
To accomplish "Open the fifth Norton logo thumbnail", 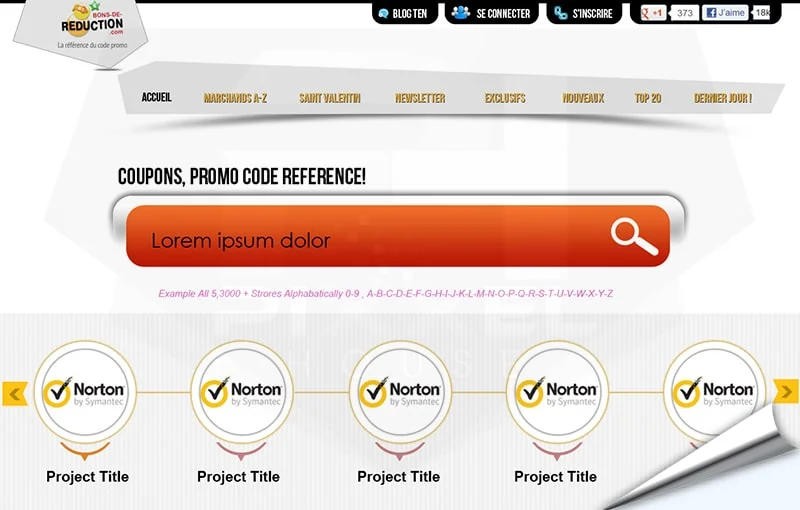I will tap(714, 392).
